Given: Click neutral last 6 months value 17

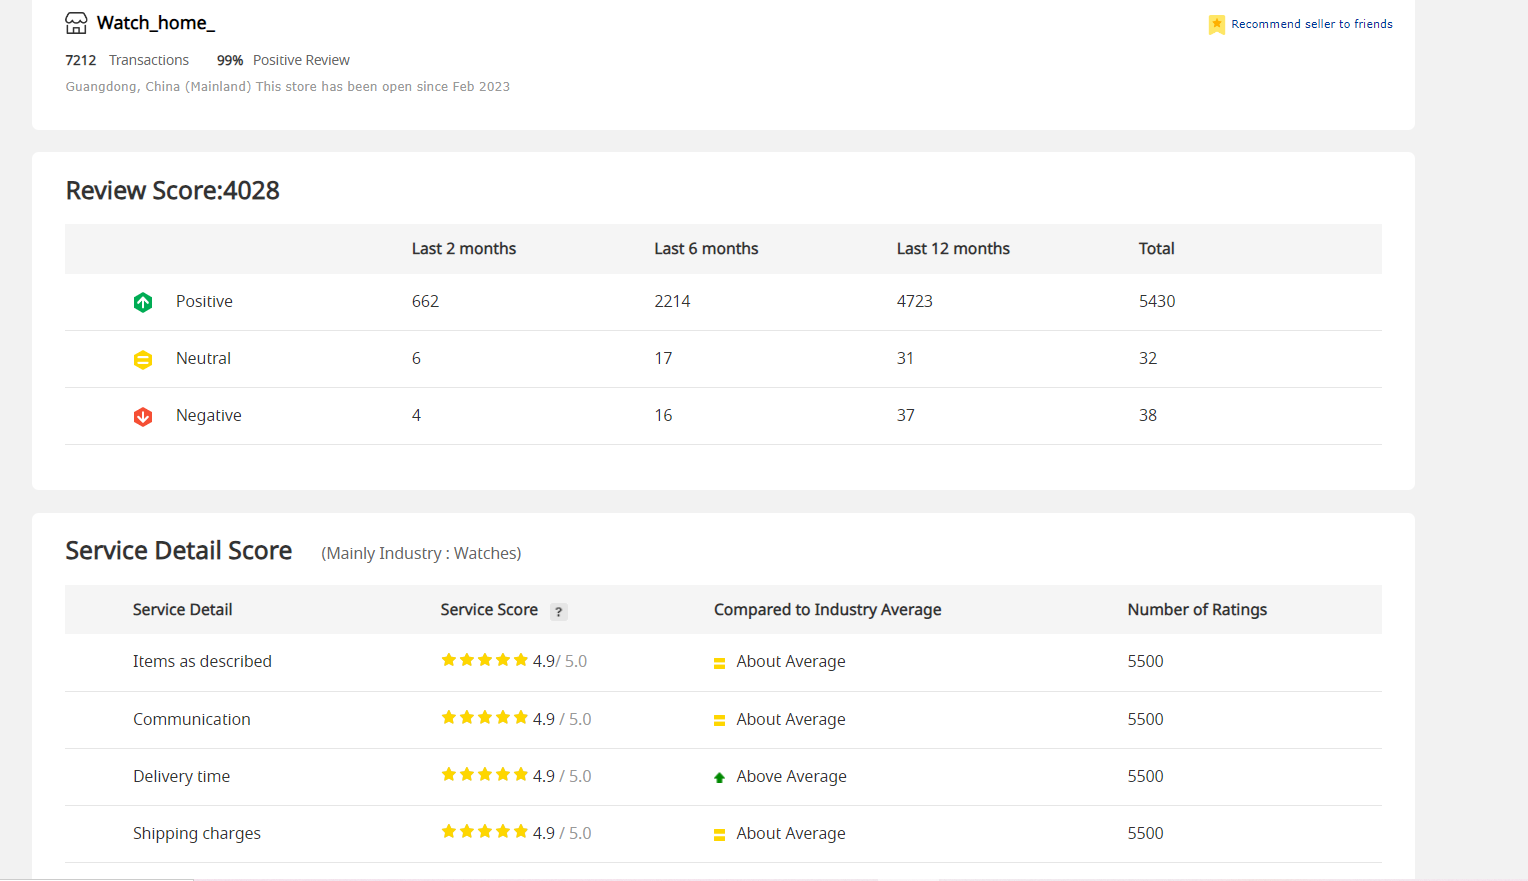Looking at the screenshot, I should coord(663,359).
